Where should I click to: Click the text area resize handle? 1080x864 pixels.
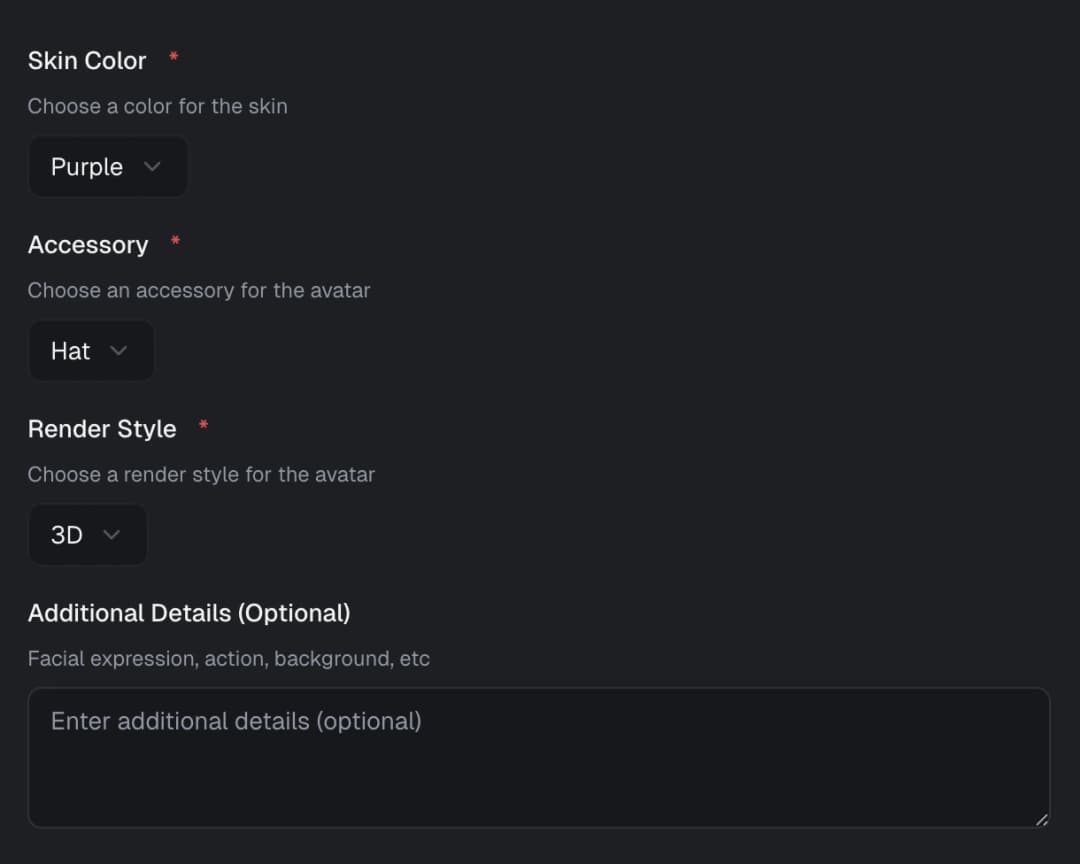(x=1041, y=819)
